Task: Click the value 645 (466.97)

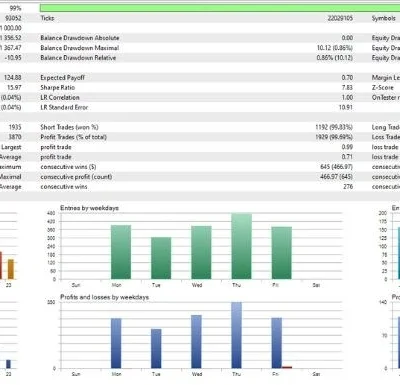Action: pos(336,167)
